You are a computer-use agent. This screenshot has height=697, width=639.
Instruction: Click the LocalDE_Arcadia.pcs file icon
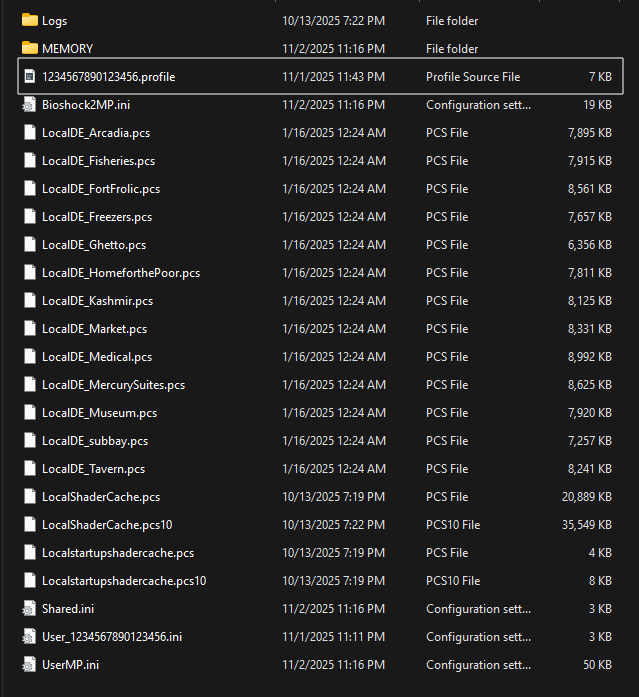click(x=29, y=132)
